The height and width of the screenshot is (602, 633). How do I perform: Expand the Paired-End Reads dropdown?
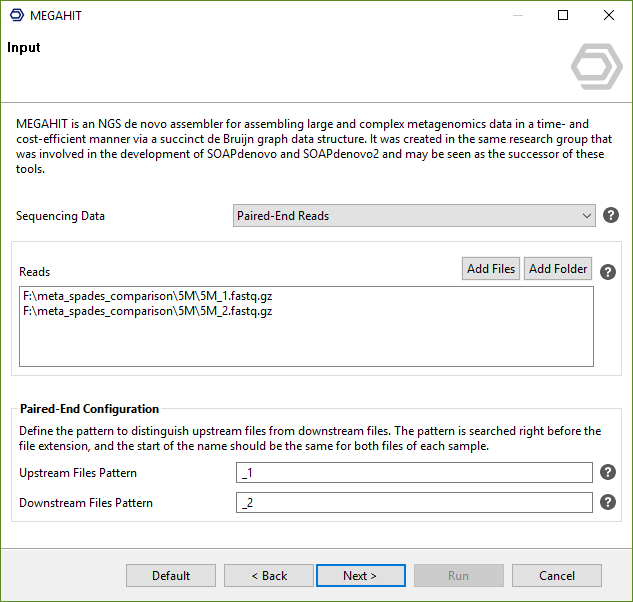(414, 216)
